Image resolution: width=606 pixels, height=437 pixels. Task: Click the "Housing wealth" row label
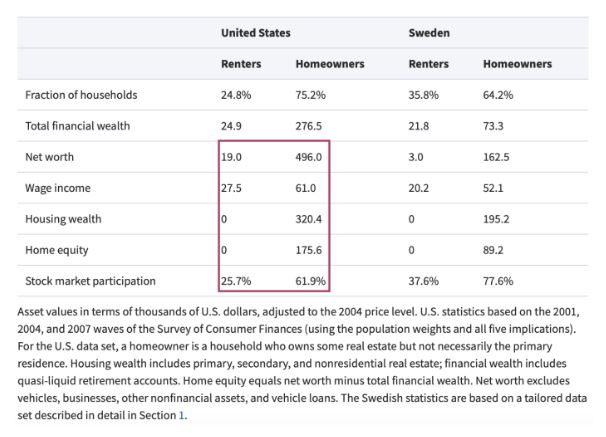point(63,219)
